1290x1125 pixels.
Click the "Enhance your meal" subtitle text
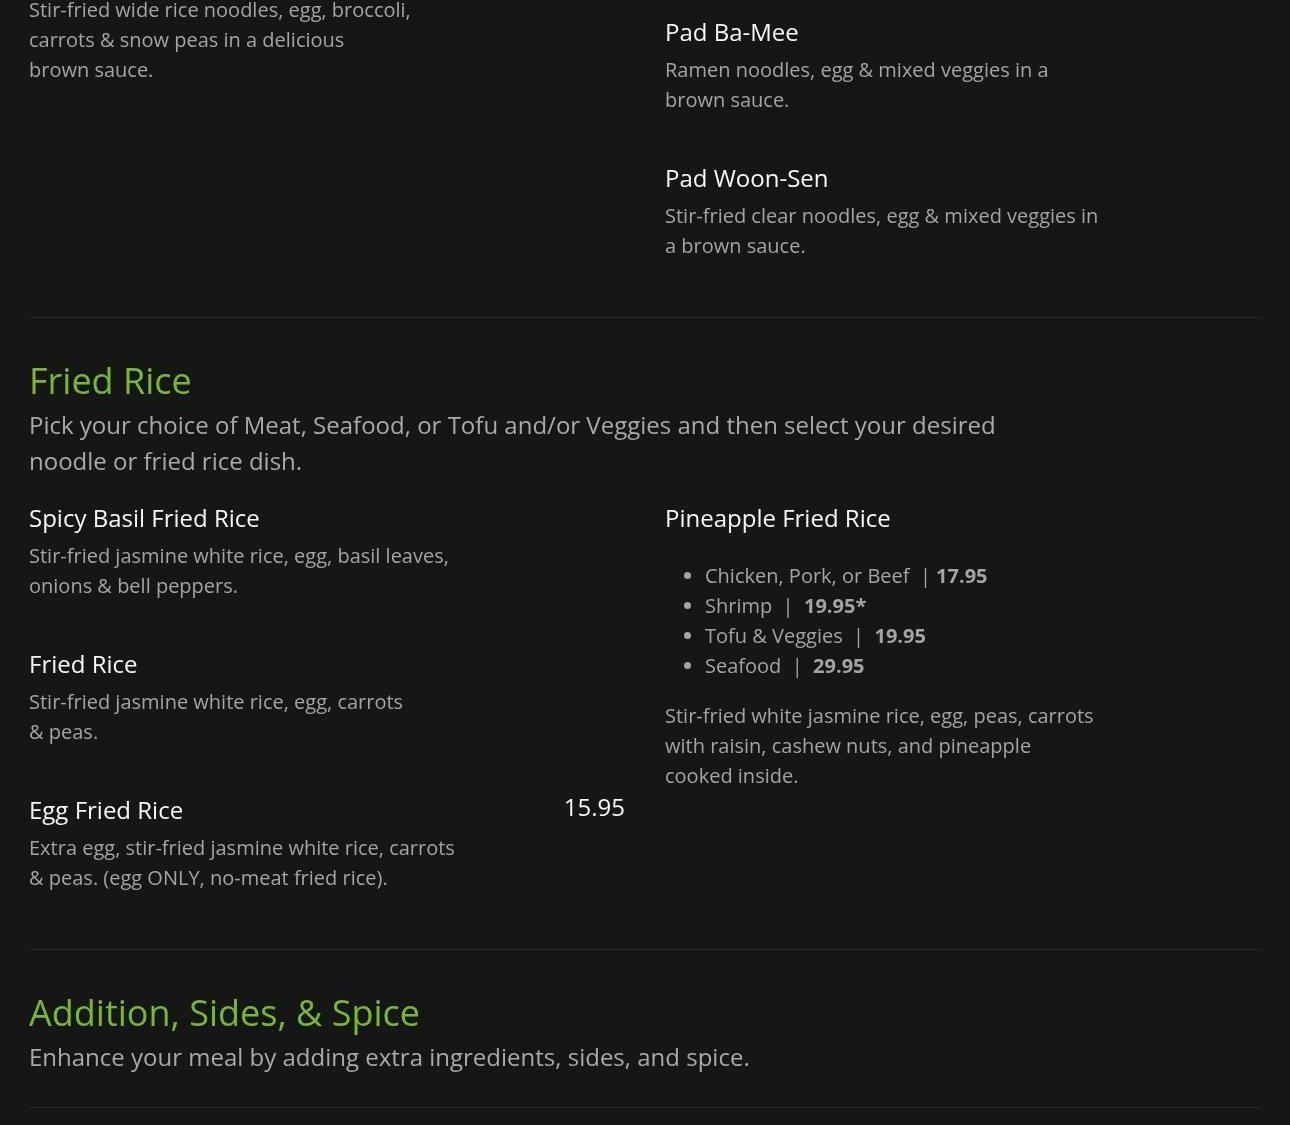389,1057
